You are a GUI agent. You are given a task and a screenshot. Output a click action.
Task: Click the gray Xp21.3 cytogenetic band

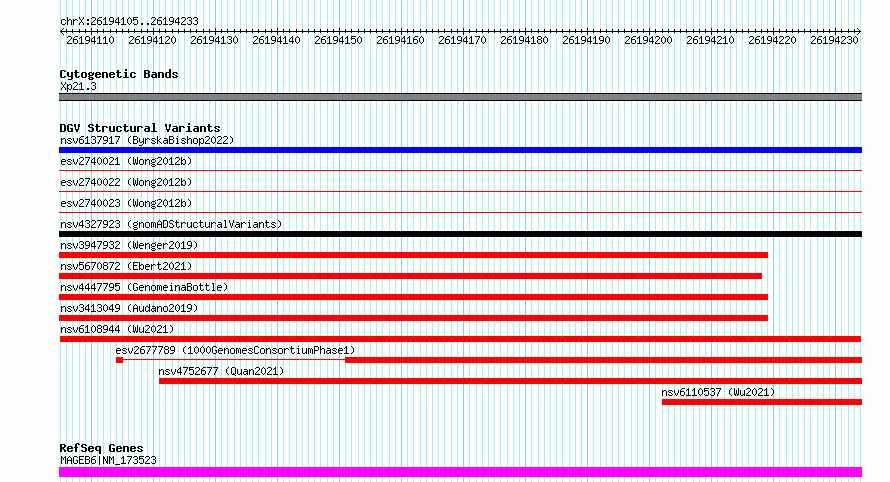click(460, 97)
